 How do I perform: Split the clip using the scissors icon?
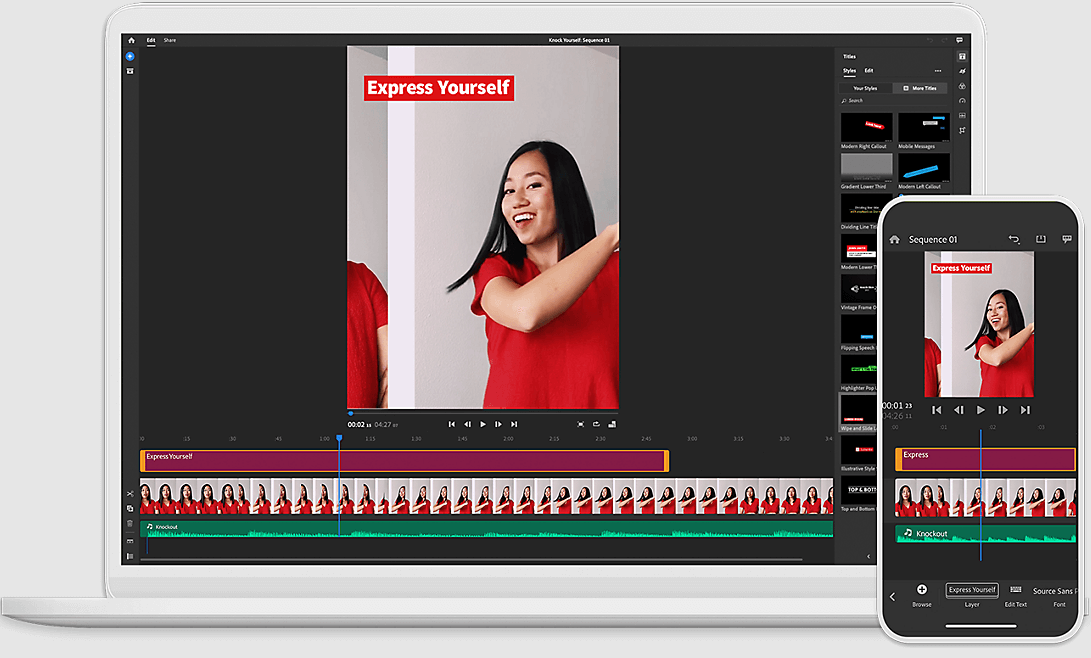131,493
